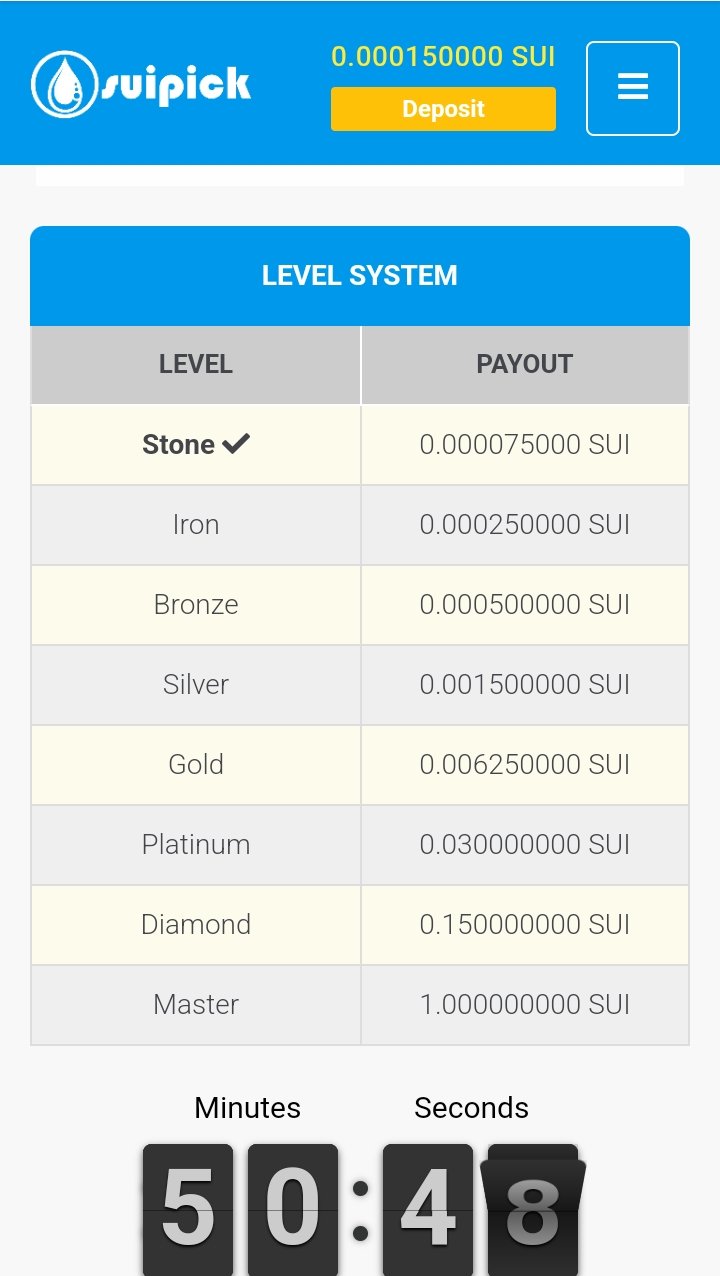Screen dimensions: 720x1276
Task: Click the PAYOUT column header
Action: pyautogui.click(x=524, y=364)
